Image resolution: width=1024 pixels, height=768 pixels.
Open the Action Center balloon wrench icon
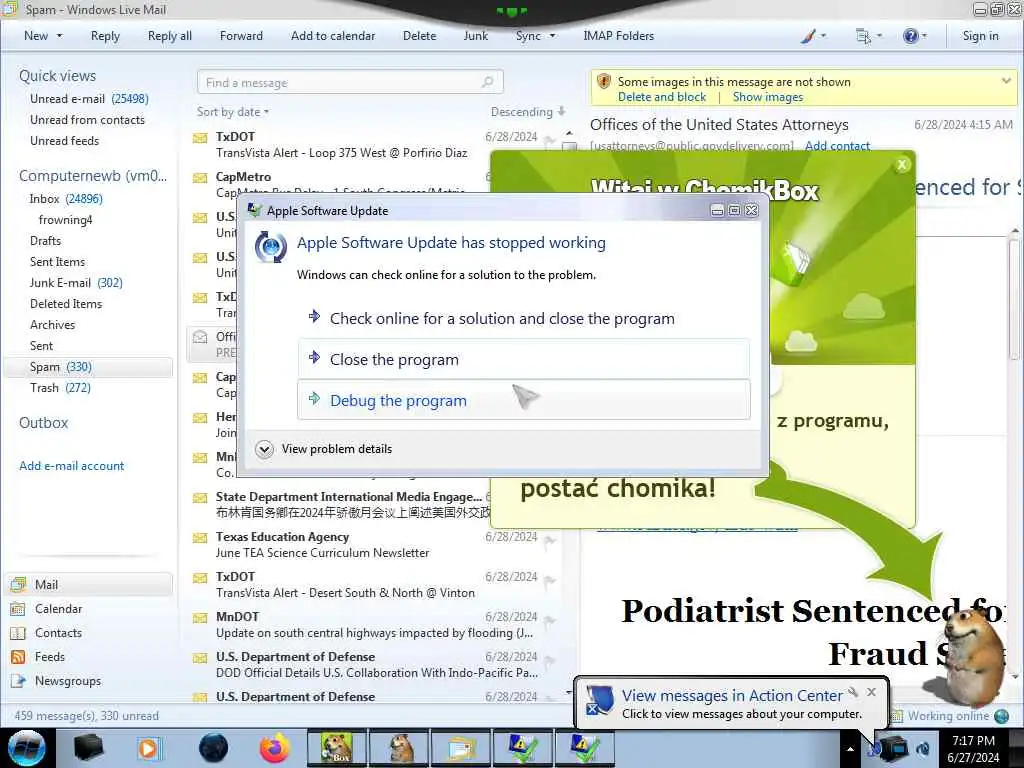[x=853, y=692]
